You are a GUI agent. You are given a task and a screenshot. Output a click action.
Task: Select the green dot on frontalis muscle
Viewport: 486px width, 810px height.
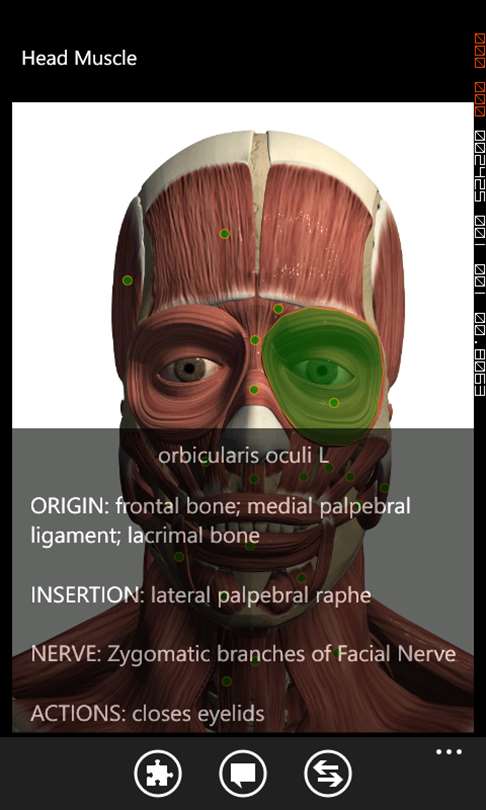pos(224,234)
